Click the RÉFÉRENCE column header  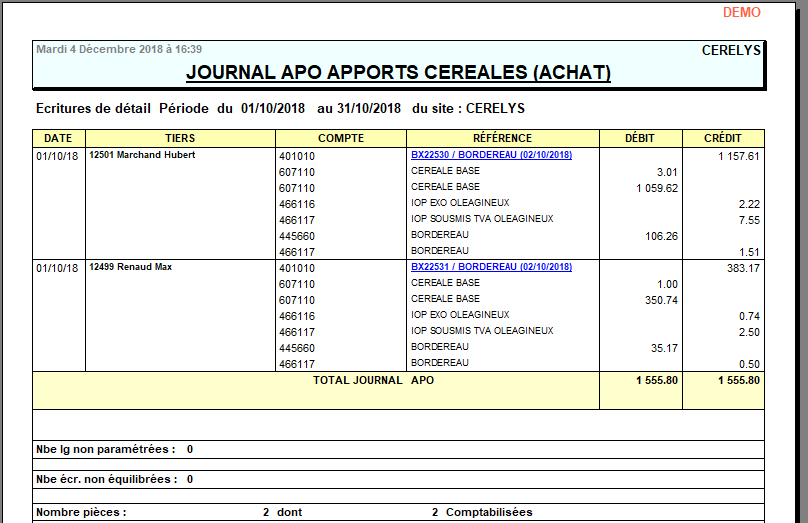tap(502, 138)
